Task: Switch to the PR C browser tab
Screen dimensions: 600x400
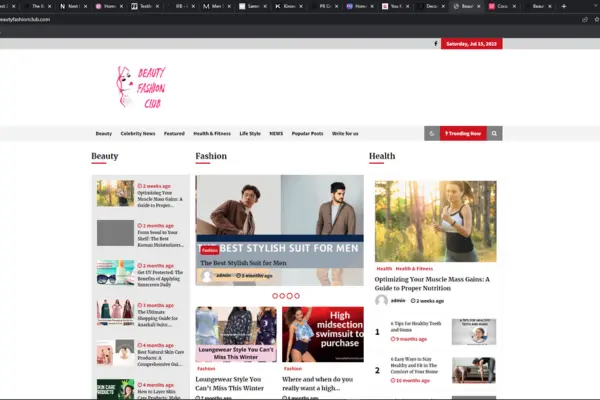Action: click(324, 6)
